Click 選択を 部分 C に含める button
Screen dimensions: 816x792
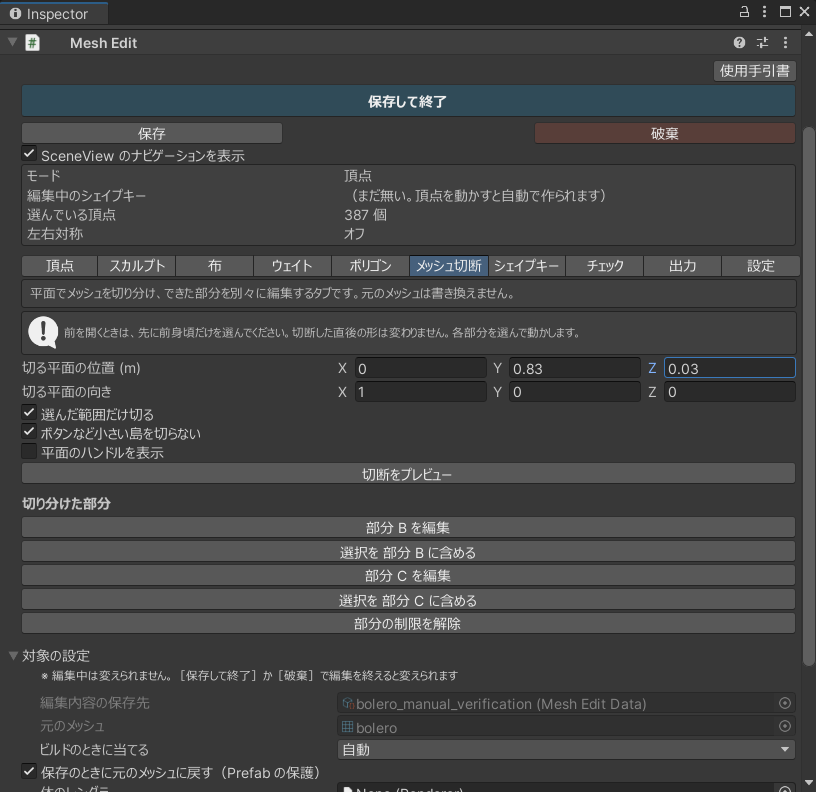pyautogui.click(x=408, y=599)
